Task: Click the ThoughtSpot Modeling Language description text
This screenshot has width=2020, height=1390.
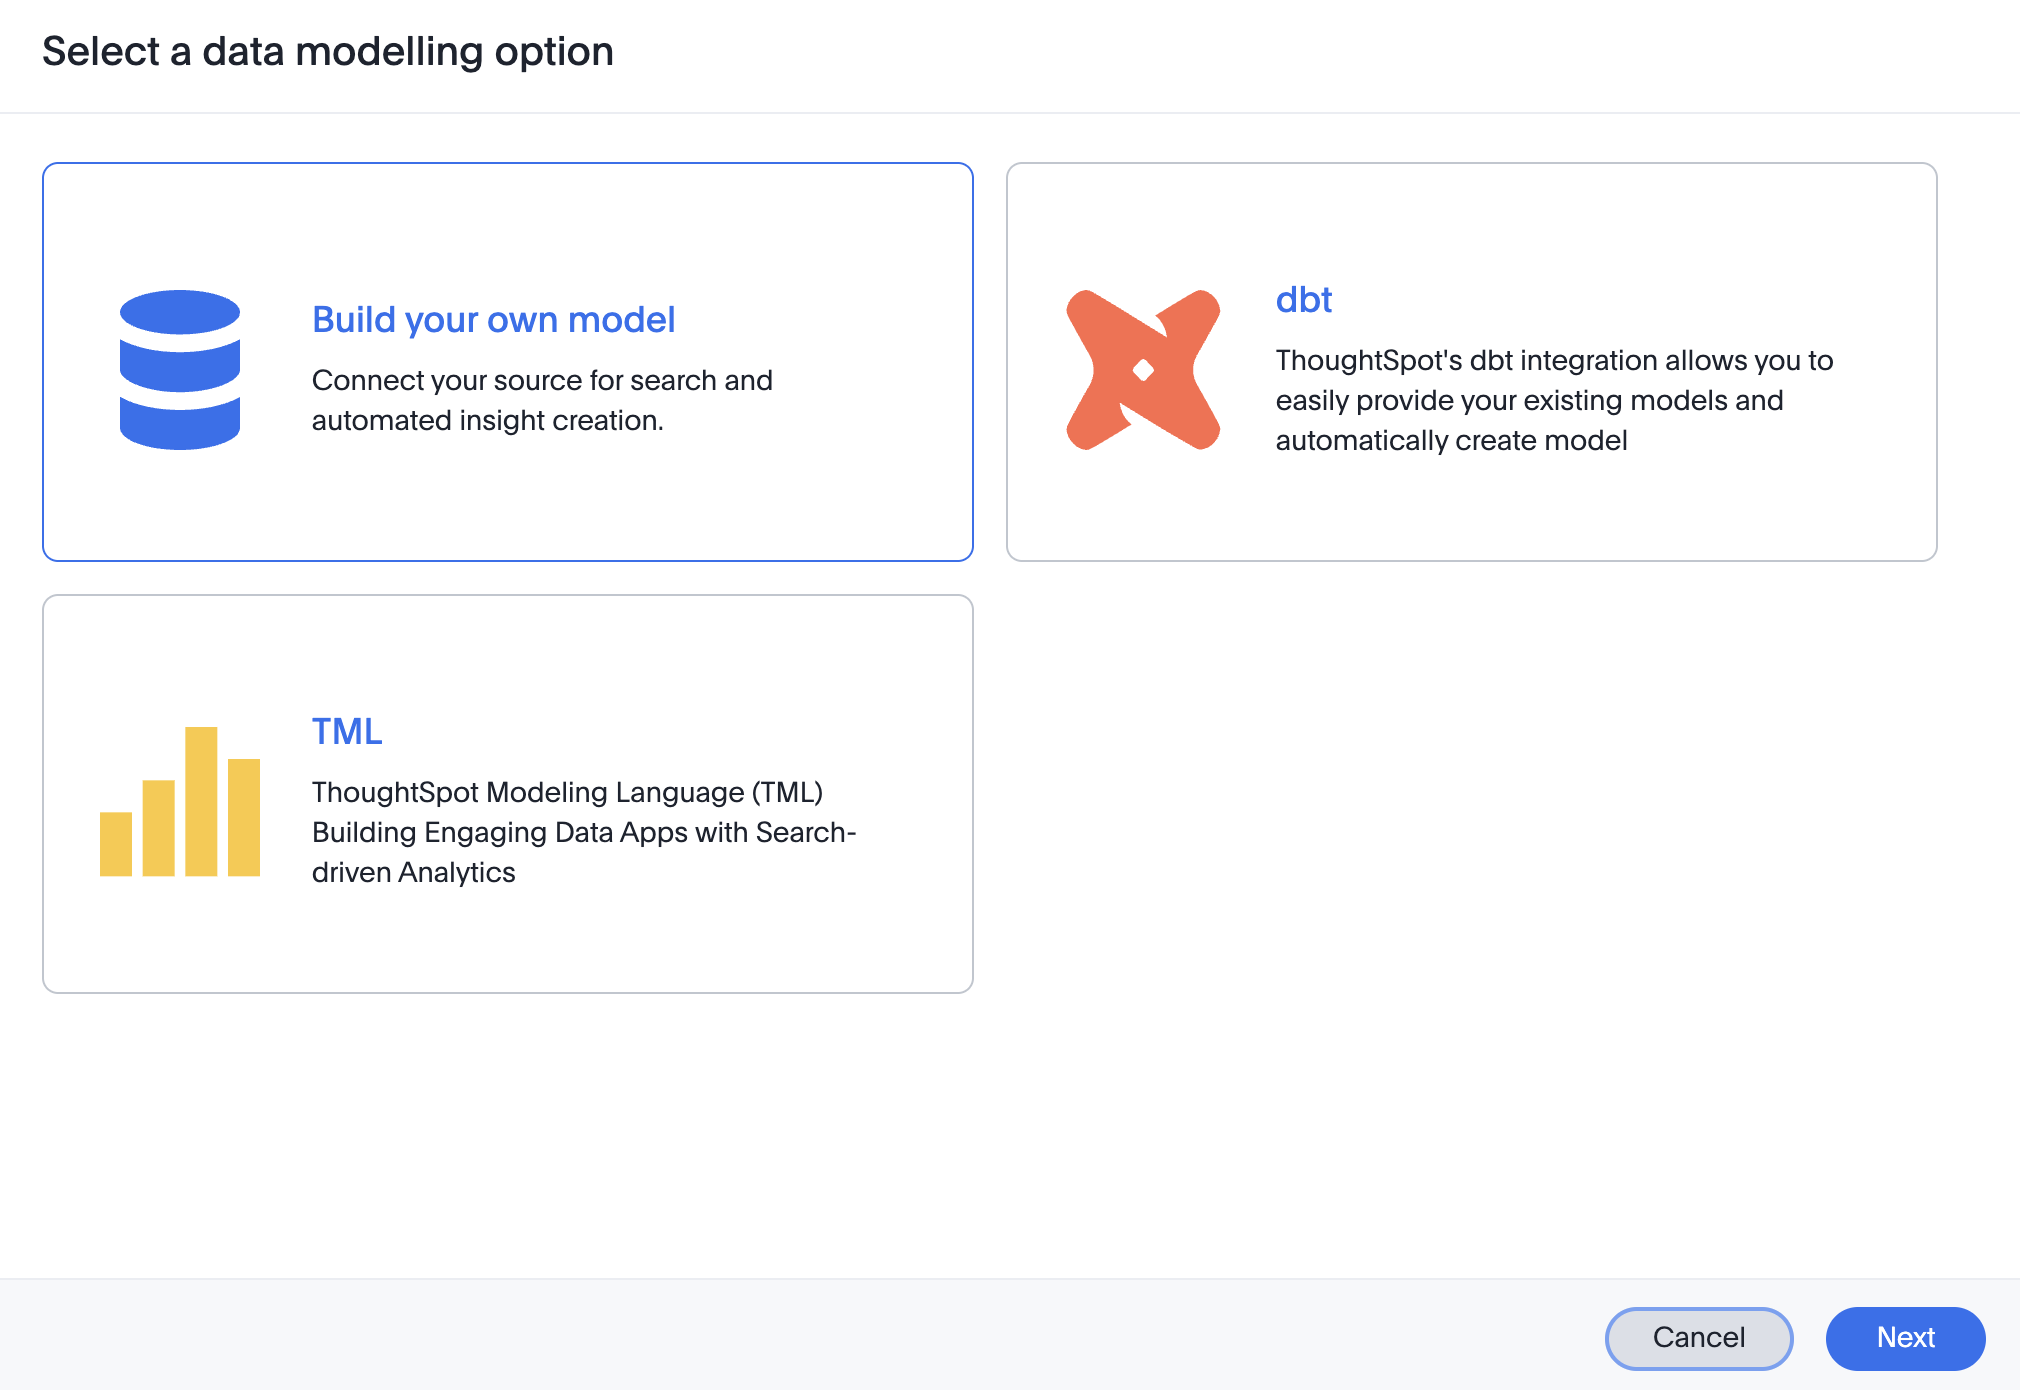Action: pyautogui.click(x=584, y=832)
